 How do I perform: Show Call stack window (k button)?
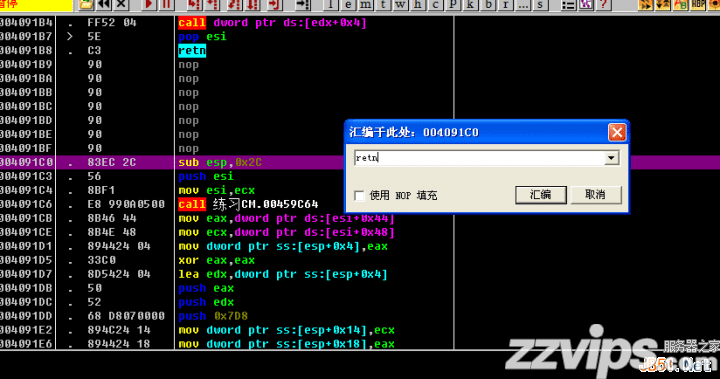[x=470, y=5]
